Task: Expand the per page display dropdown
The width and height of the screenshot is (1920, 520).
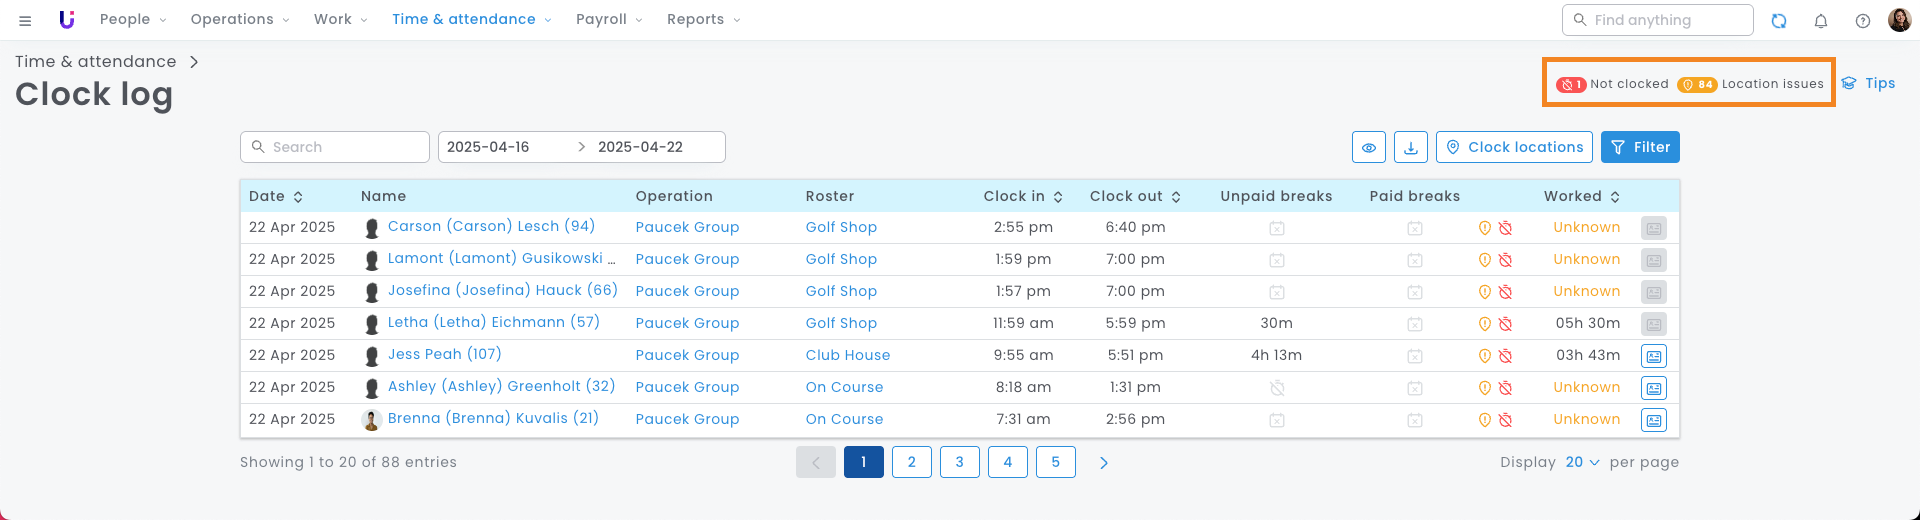Action: tap(1582, 462)
